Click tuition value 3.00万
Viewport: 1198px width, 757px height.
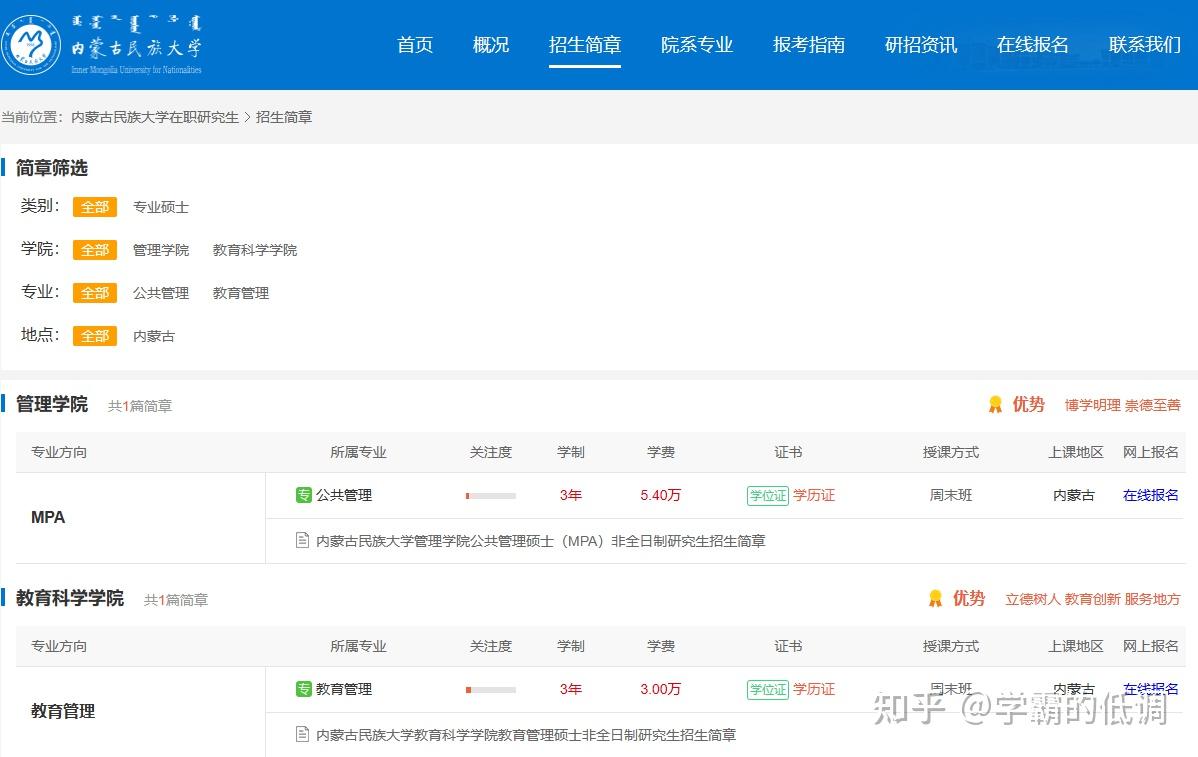660,689
